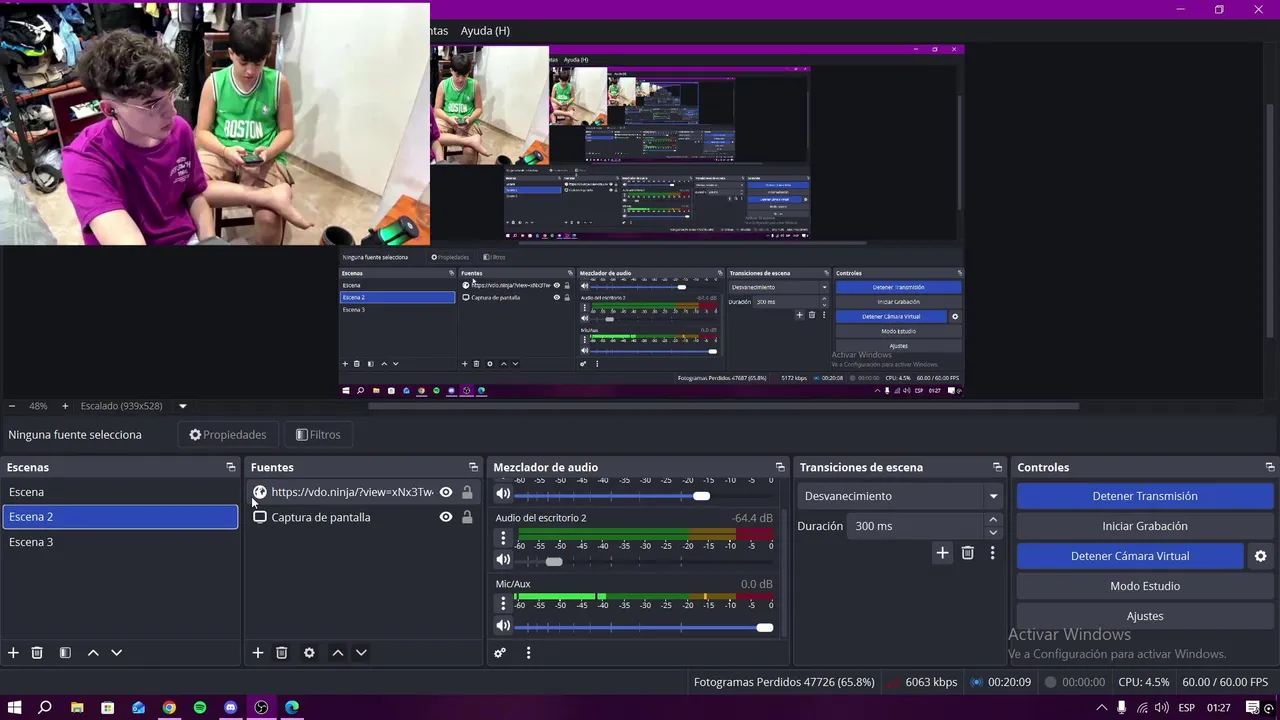Open transition options three-dot menu
This screenshot has width=1280, height=720.
(992, 553)
